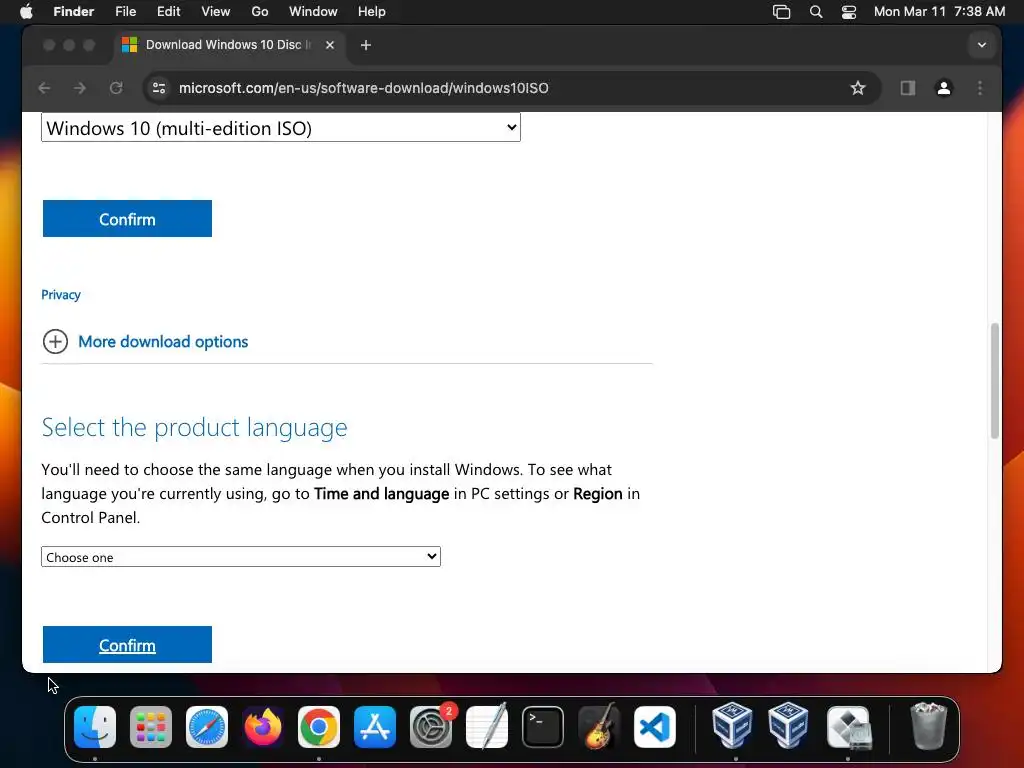The width and height of the screenshot is (1024, 768).
Task: Open Finder from the Dock
Action: pos(95,726)
